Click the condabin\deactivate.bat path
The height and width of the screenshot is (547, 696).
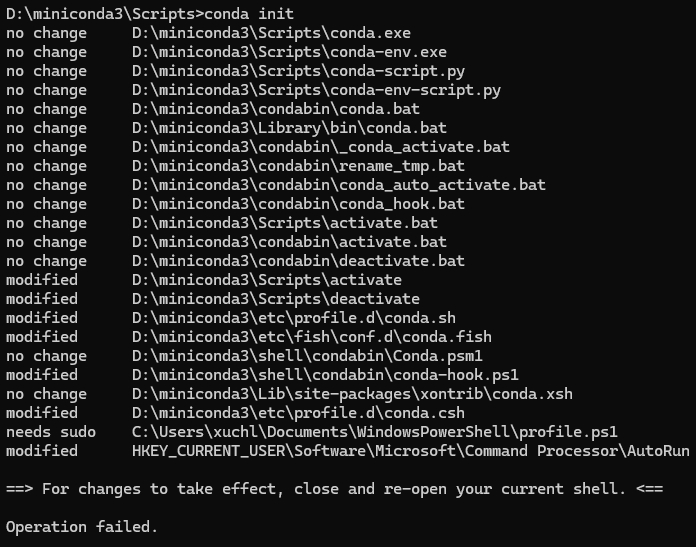[298, 261]
